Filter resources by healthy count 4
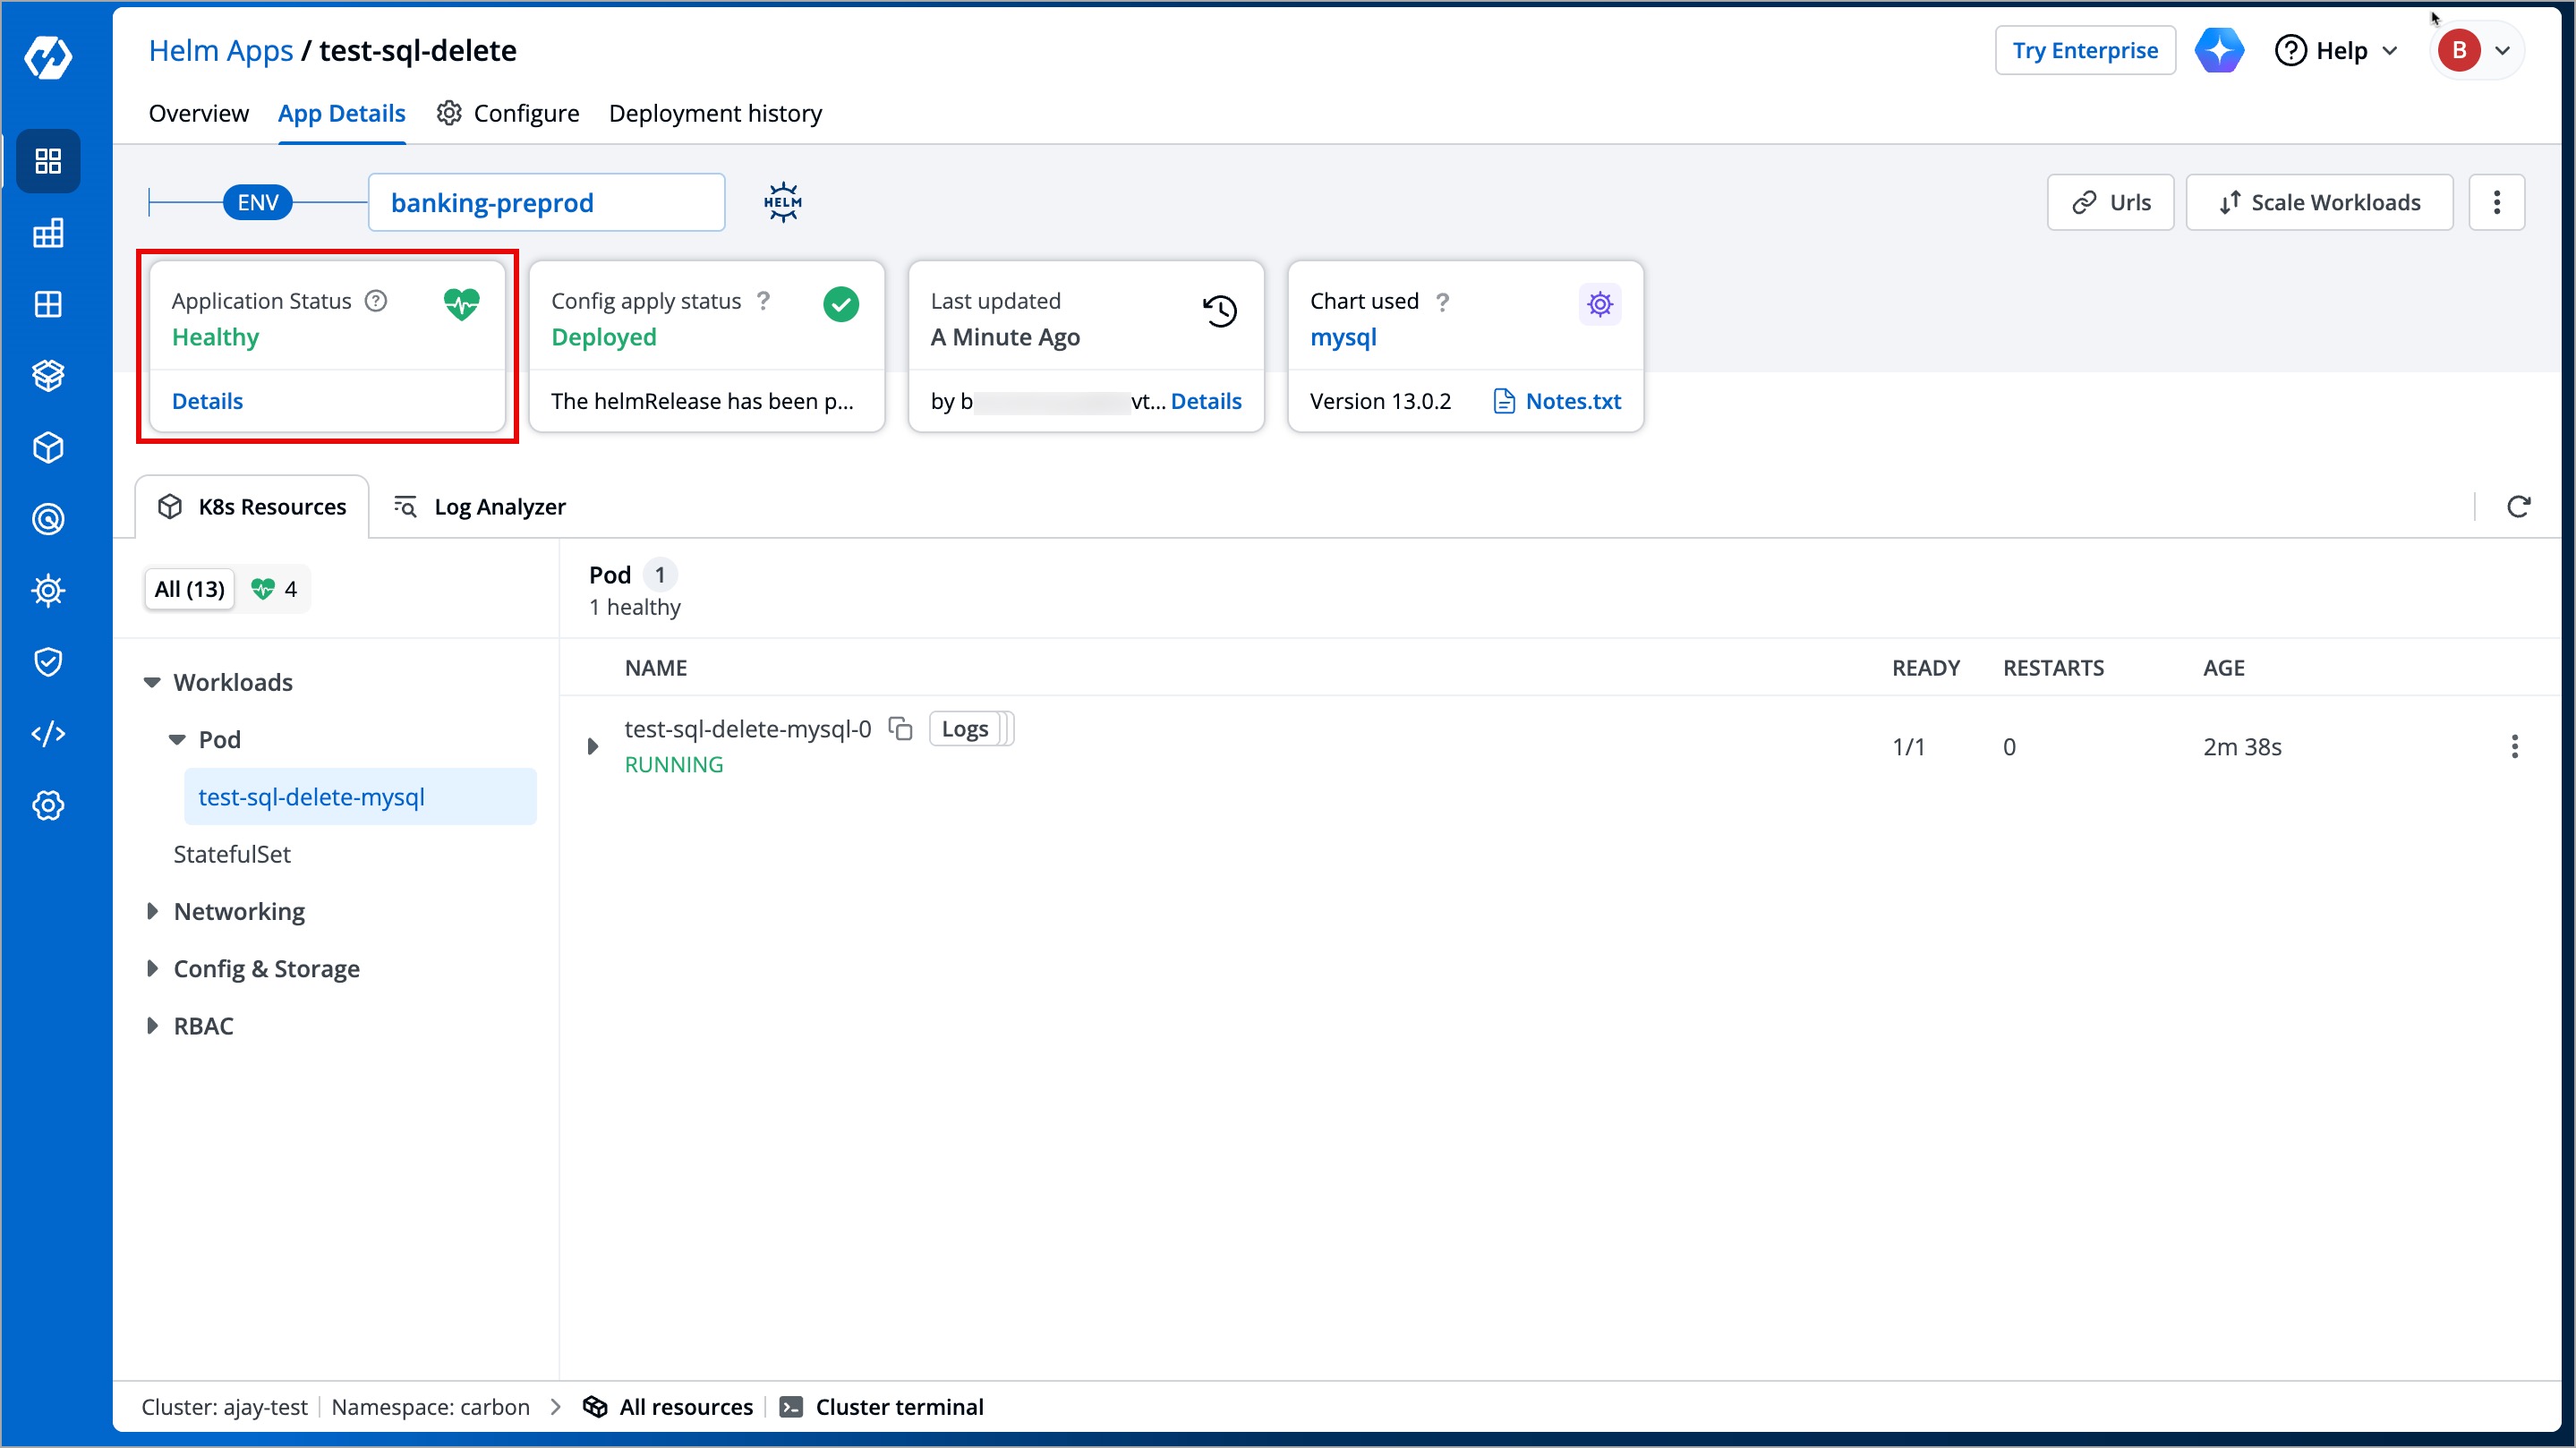 (x=275, y=589)
